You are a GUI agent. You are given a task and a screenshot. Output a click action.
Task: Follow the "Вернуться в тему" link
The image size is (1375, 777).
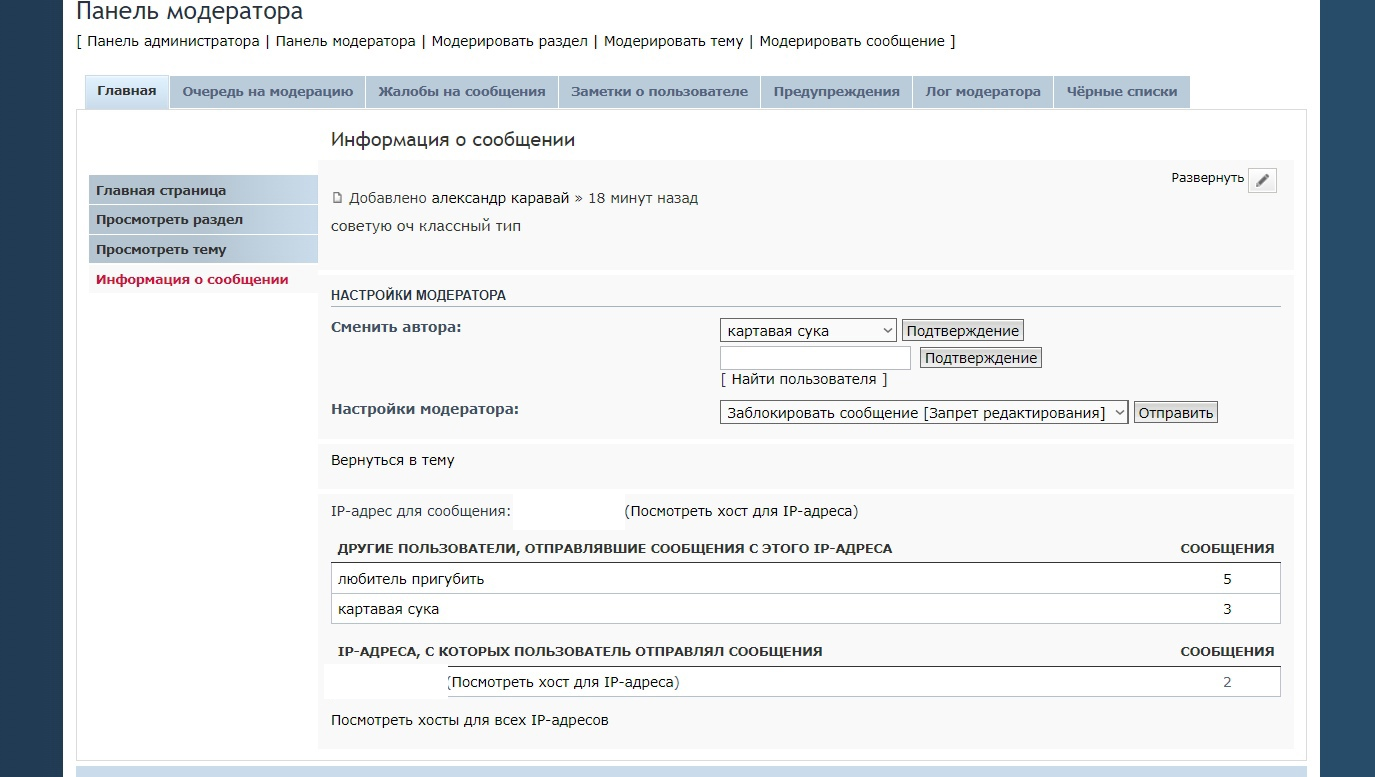tap(392, 460)
